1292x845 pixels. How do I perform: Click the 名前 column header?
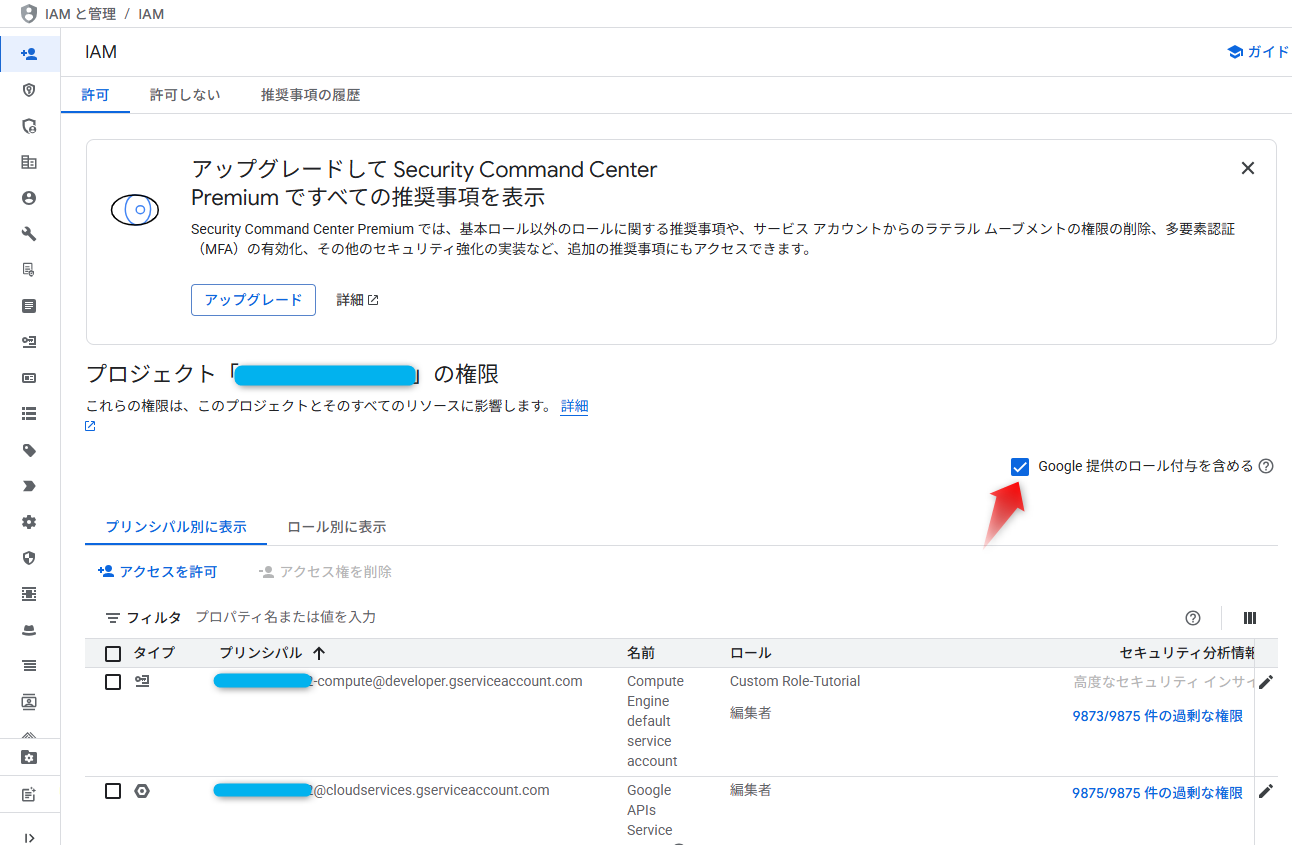click(641, 653)
